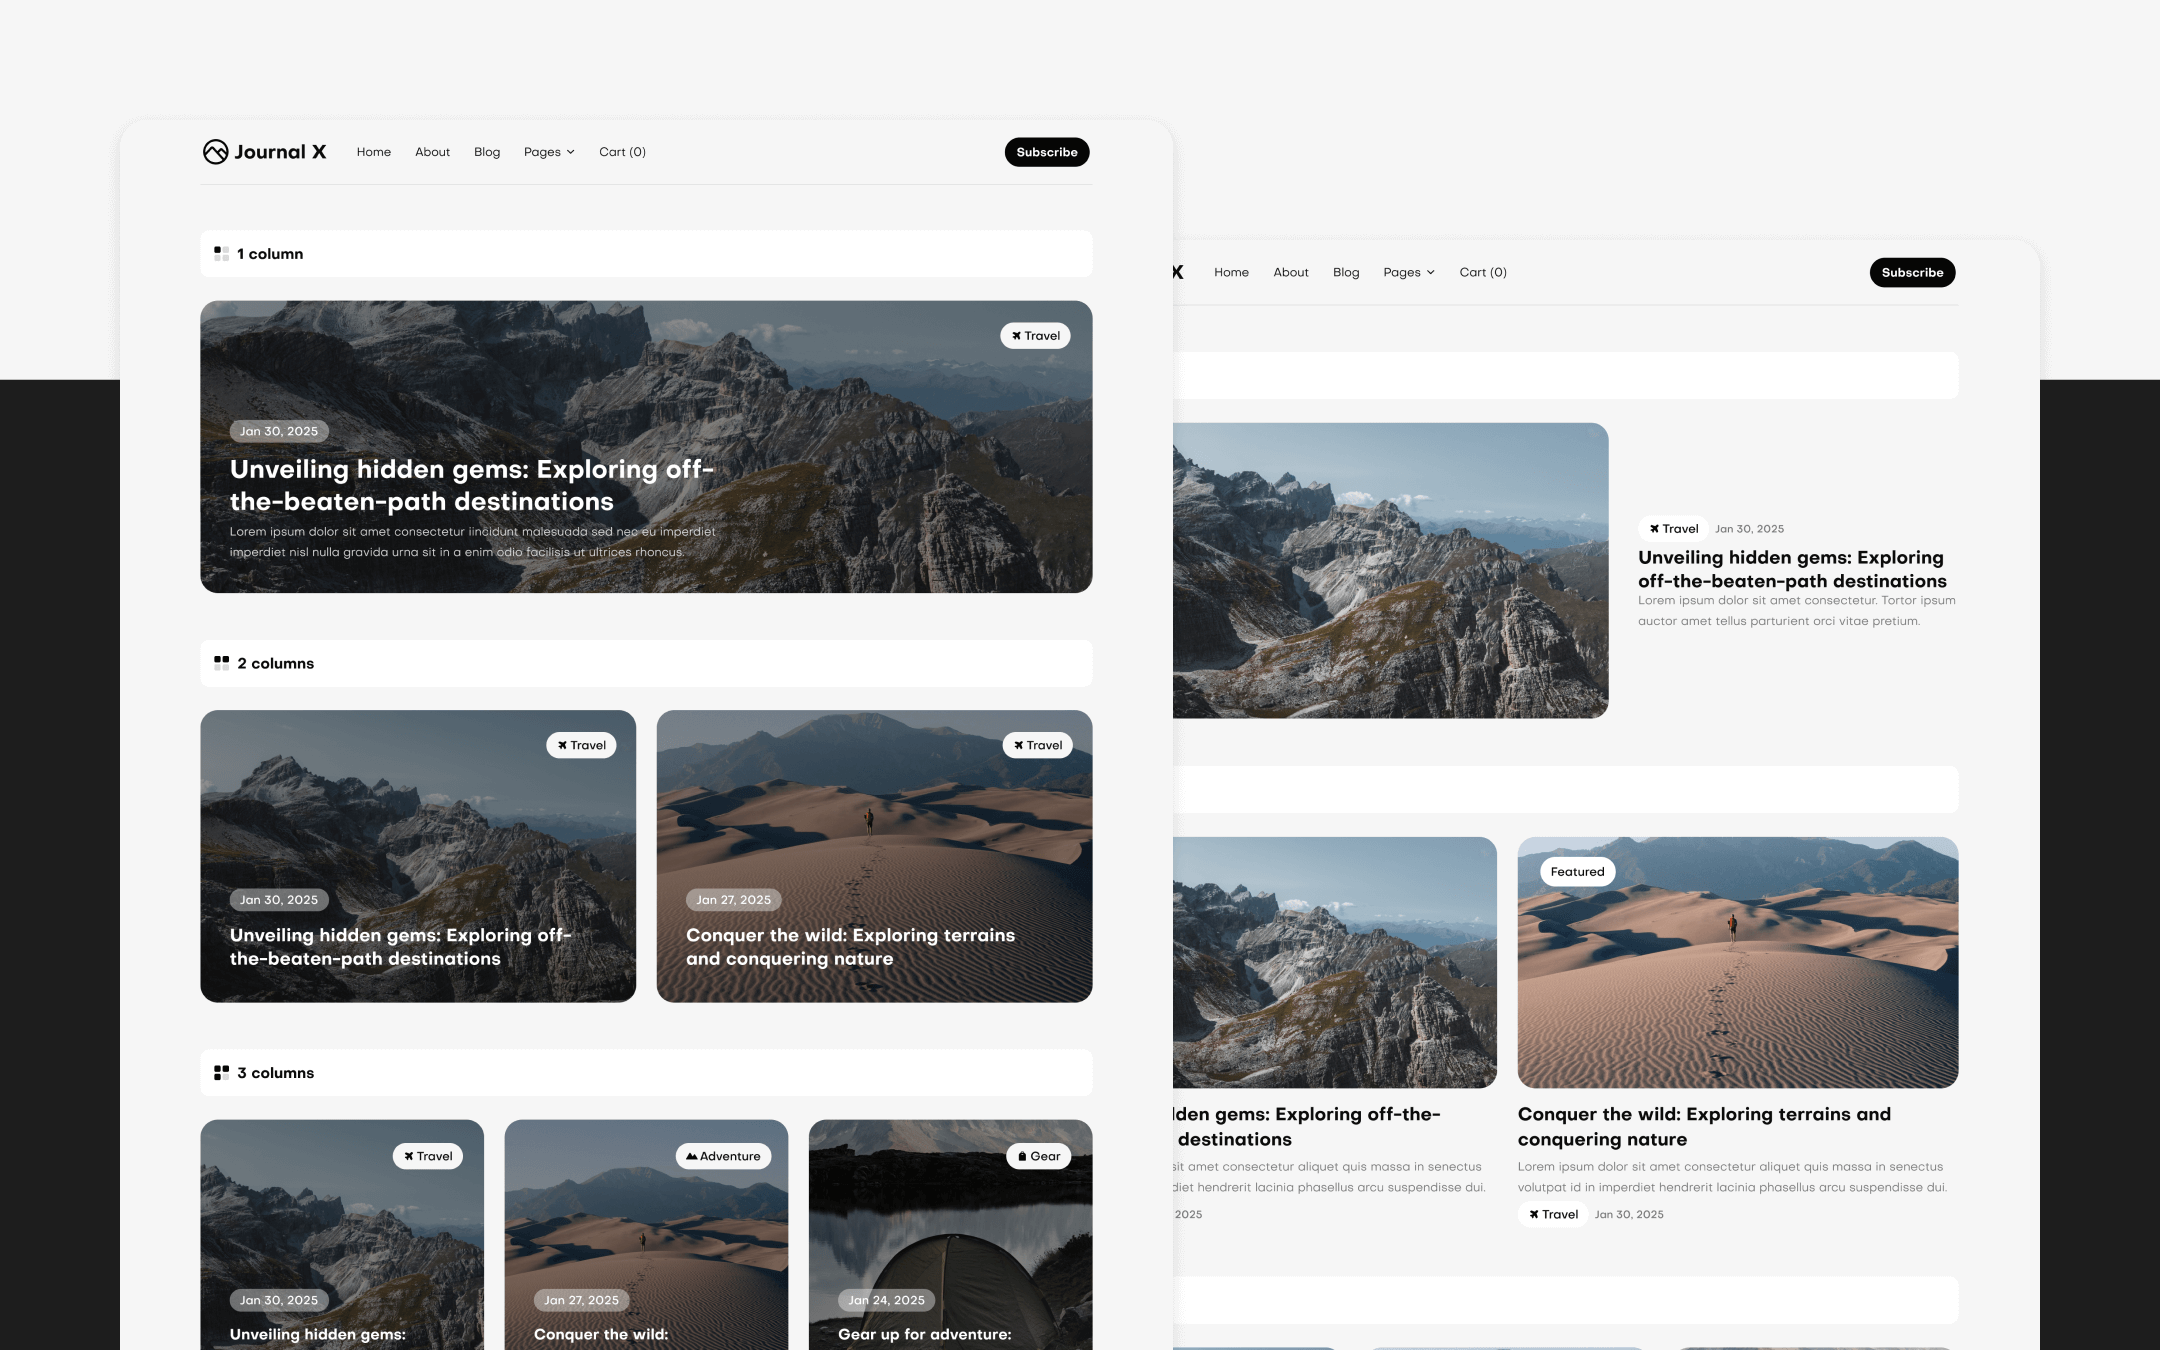The image size is (2160, 1350).
Task: Click the Blog navigation menu item
Action: 487,151
